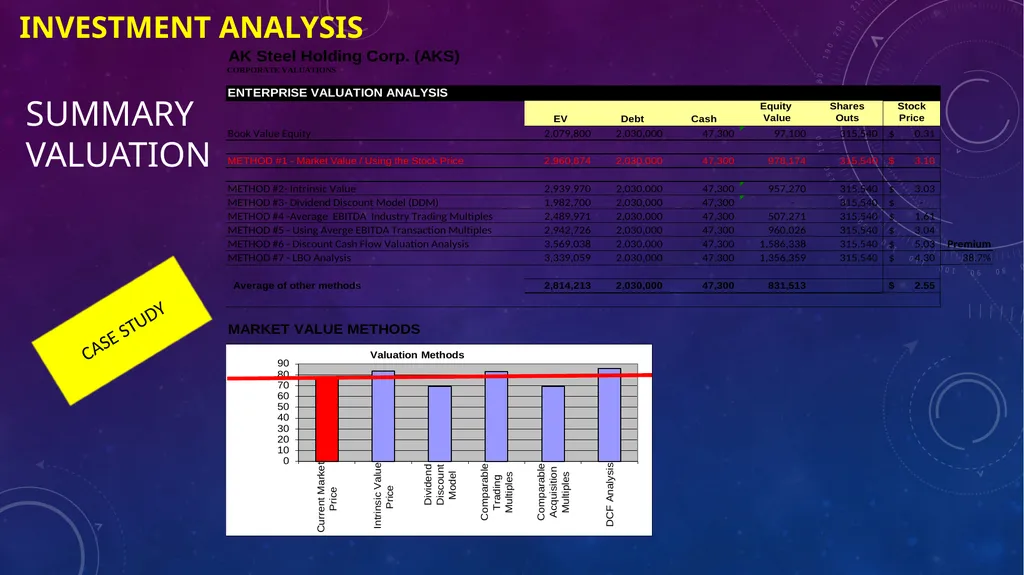Image resolution: width=1024 pixels, height=575 pixels.
Task: Click 'ENTERPRISE VALUATION ANALYSIS' black header bar
Action: tap(583, 93)
